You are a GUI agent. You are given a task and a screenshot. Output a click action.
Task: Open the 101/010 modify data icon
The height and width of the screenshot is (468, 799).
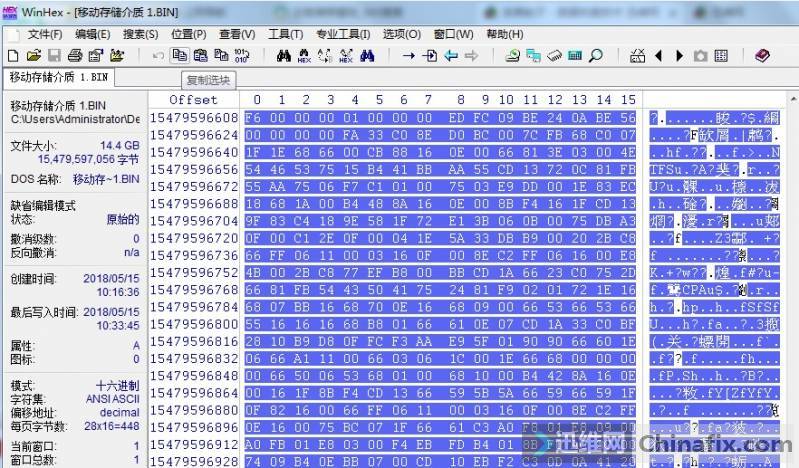(x=242, y=56)
